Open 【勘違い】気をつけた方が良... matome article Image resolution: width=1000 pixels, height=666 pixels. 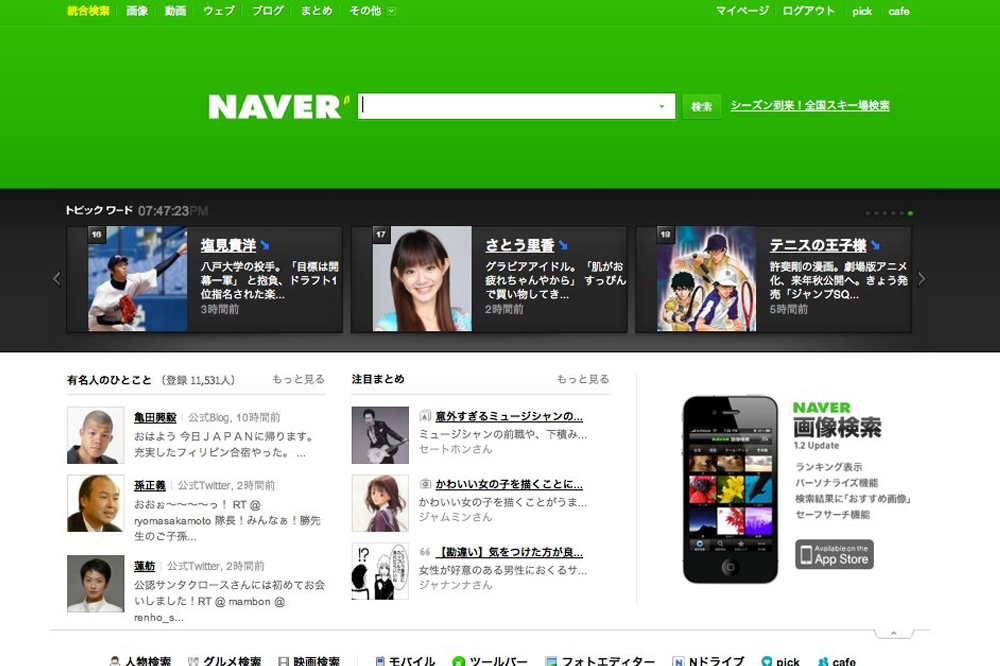coord(509,552)
